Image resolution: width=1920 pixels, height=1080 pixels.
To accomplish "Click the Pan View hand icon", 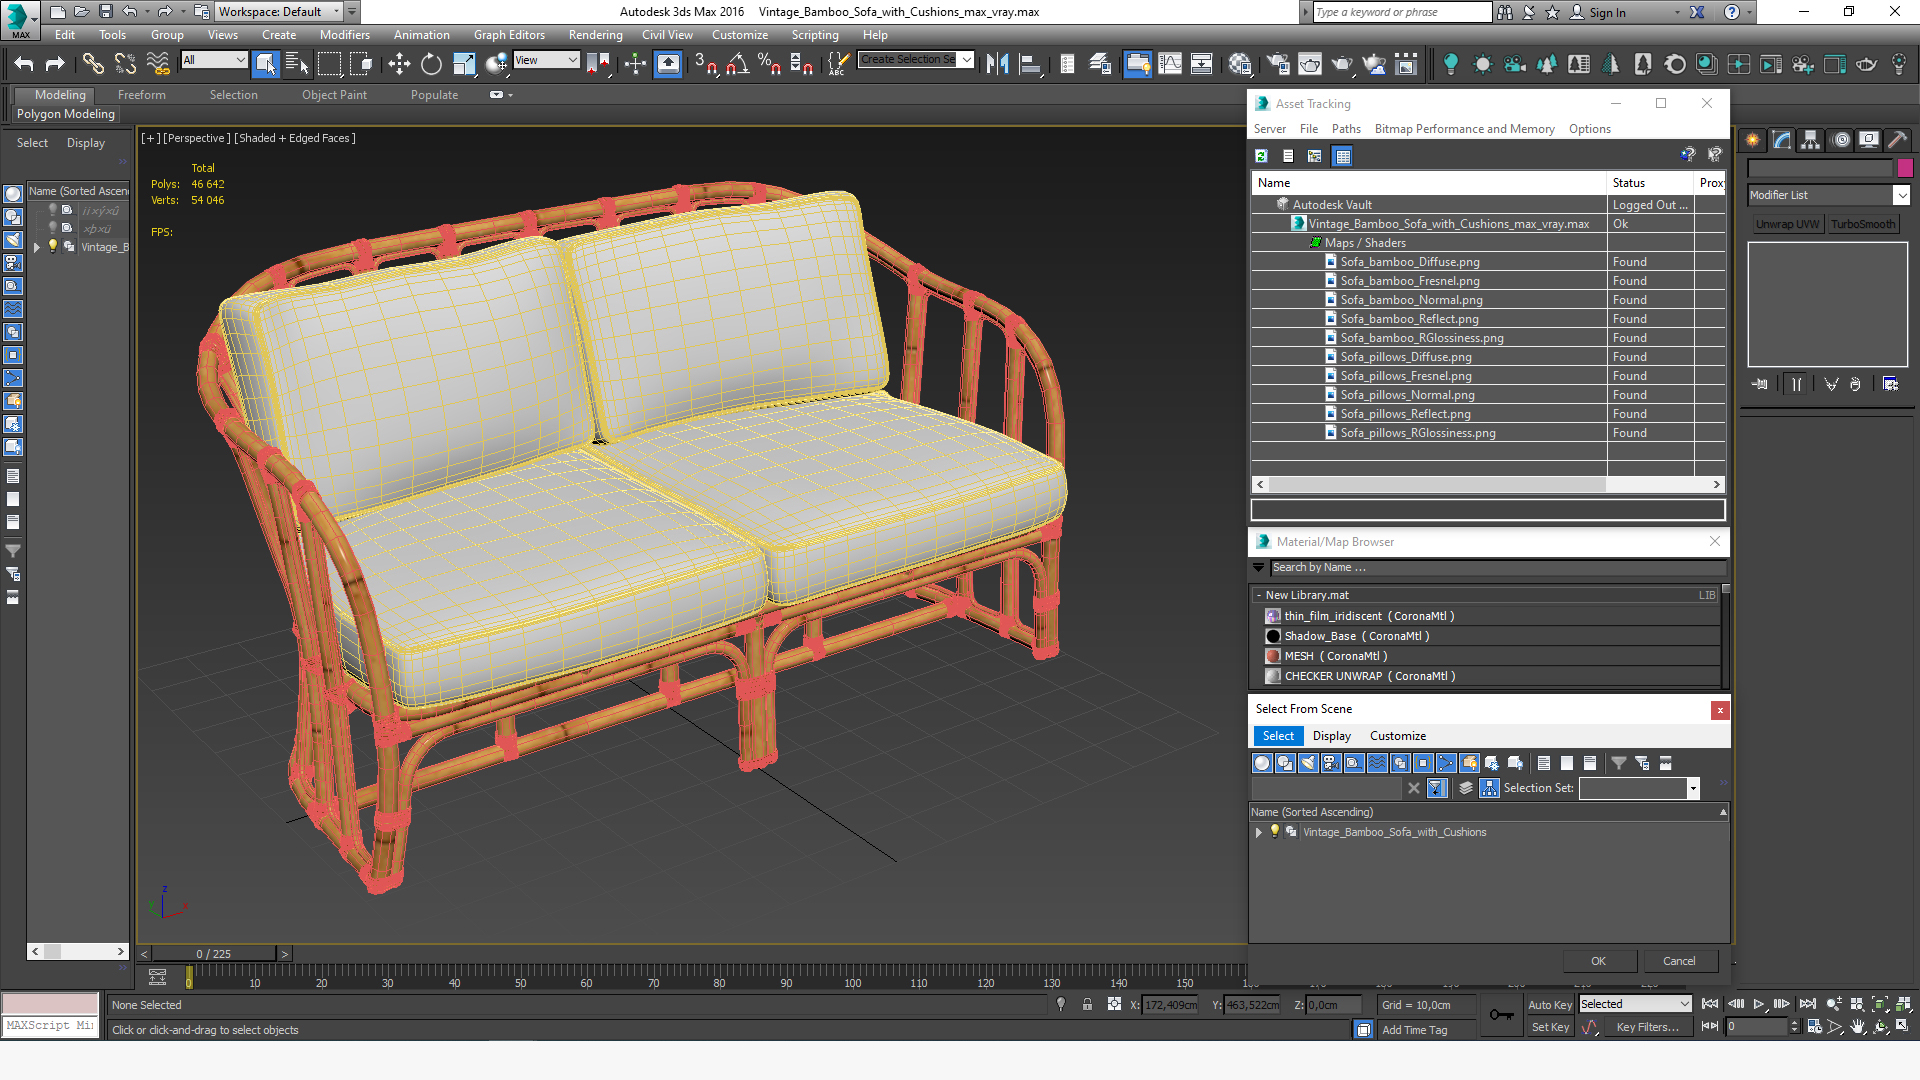I will tap(1857, 1026).
